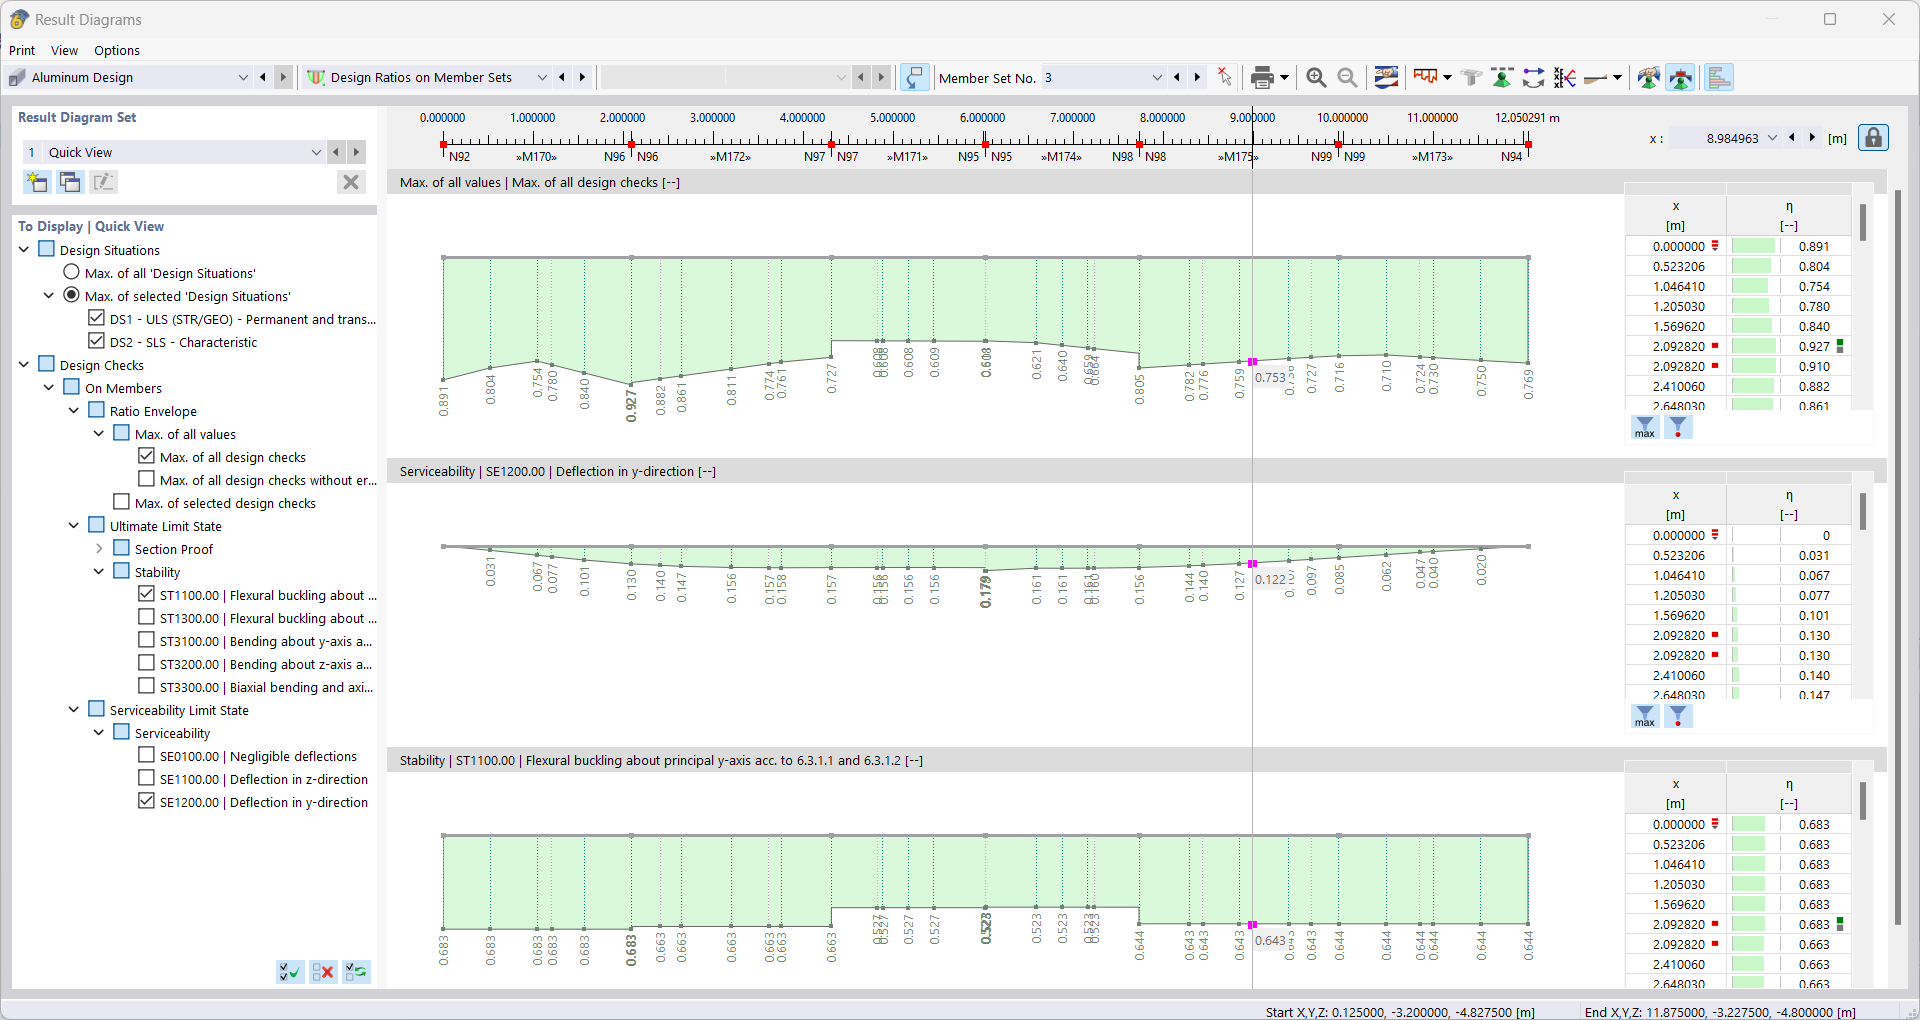1920x1020 pixels.
Task: Select the 0.927 ratio cell in top table
Action: tap(1790, 346)
